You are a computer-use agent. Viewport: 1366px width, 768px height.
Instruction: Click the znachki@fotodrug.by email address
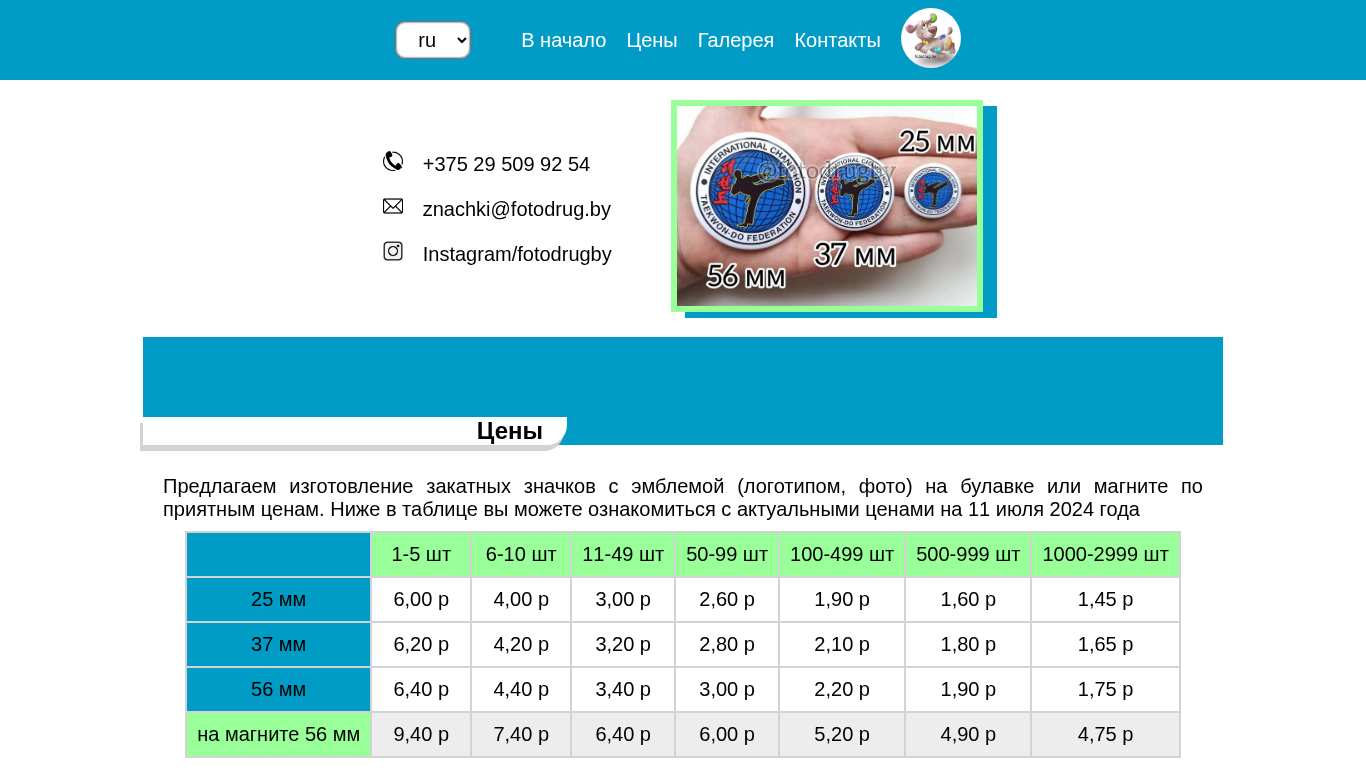coord(517,209)
